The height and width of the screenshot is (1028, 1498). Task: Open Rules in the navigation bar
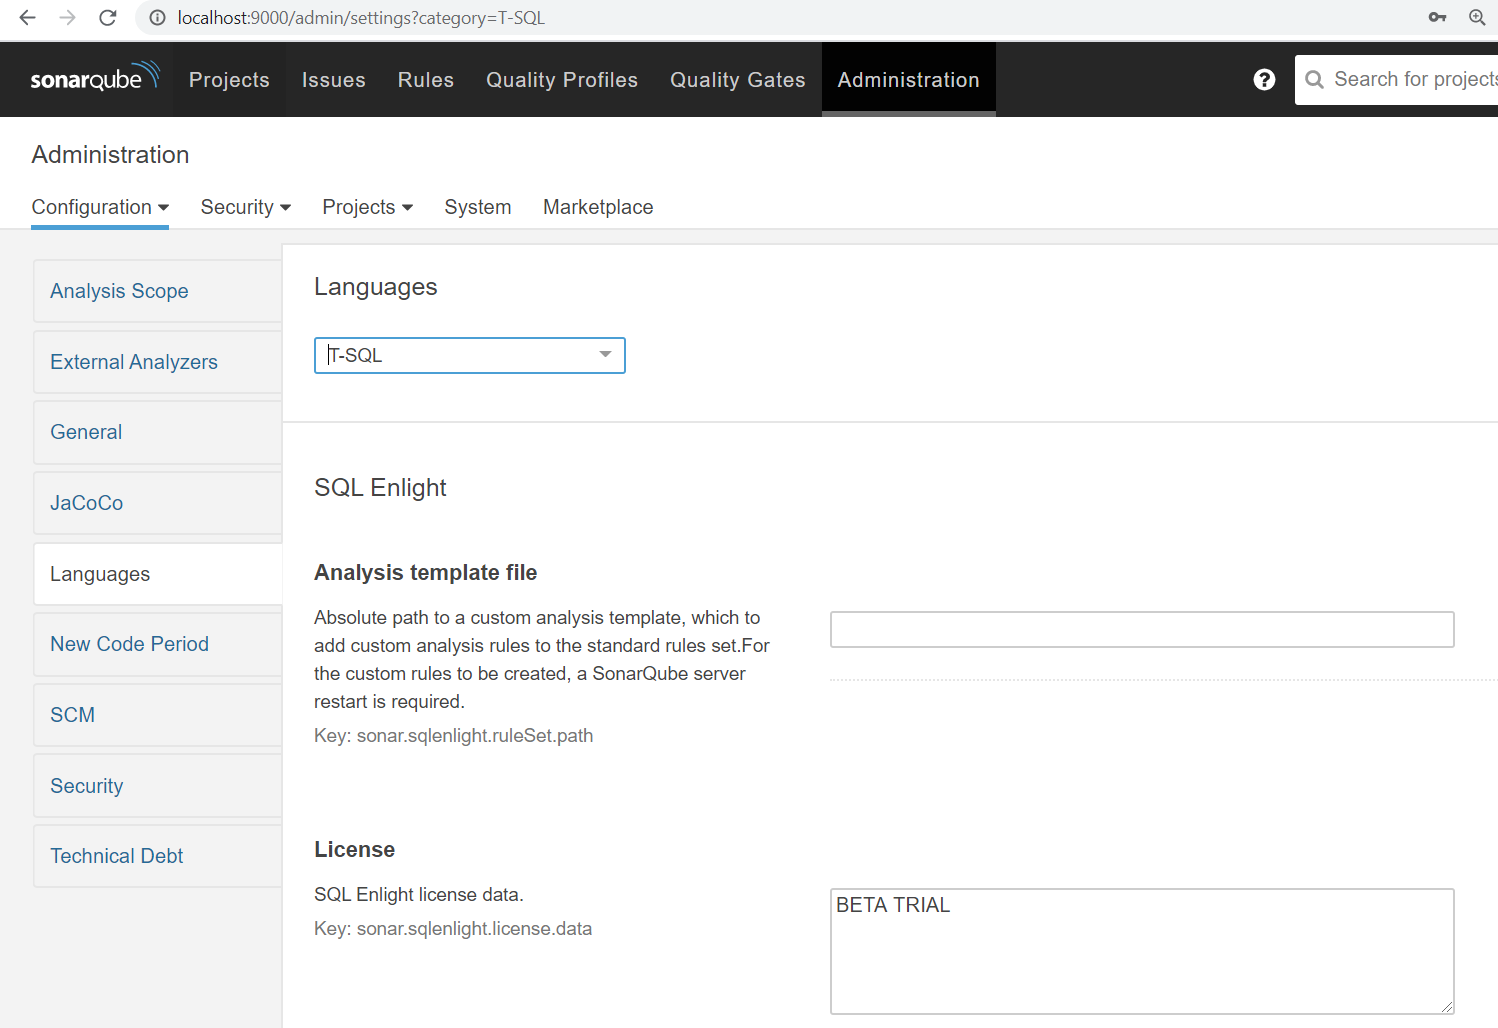(426, 80)
